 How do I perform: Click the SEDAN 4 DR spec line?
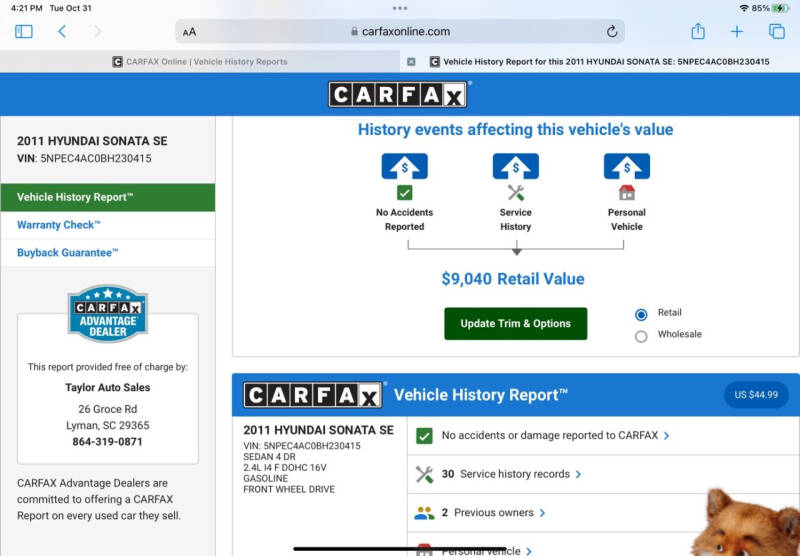tap(269, 457)
